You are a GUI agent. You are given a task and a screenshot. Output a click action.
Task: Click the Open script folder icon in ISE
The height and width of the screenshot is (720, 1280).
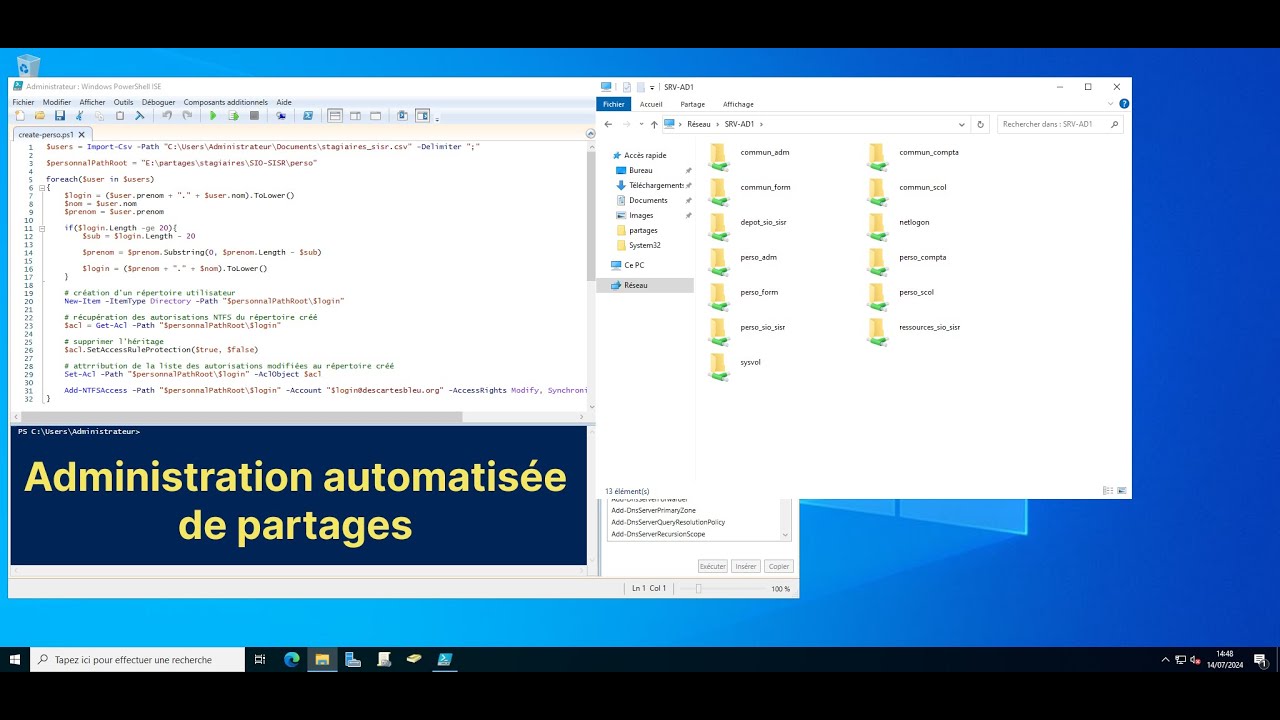tap(40, 116)
